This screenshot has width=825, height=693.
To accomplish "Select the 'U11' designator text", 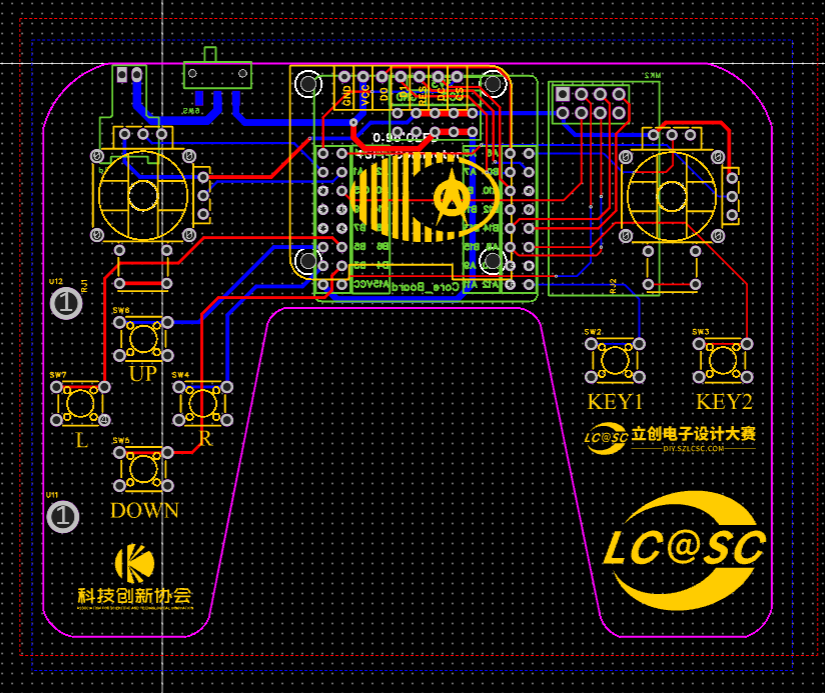I will point(52,495).
